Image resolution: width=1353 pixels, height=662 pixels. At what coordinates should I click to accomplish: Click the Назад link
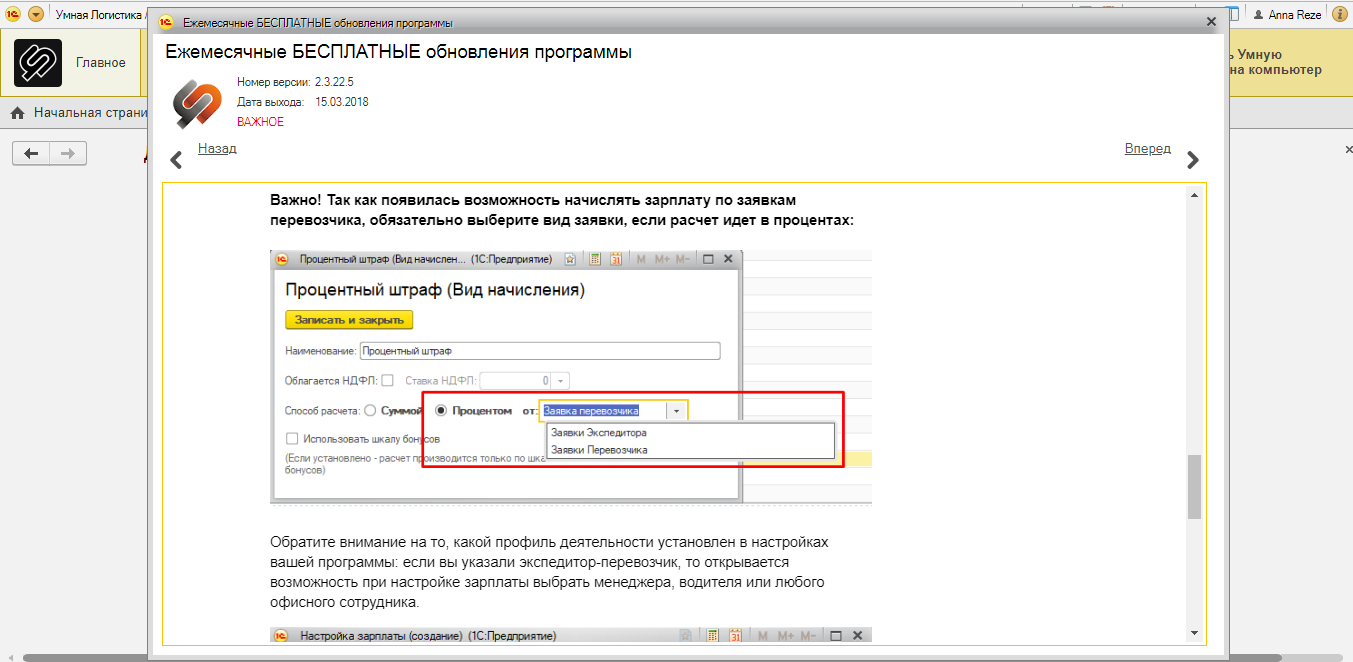(x=217, y=148)
